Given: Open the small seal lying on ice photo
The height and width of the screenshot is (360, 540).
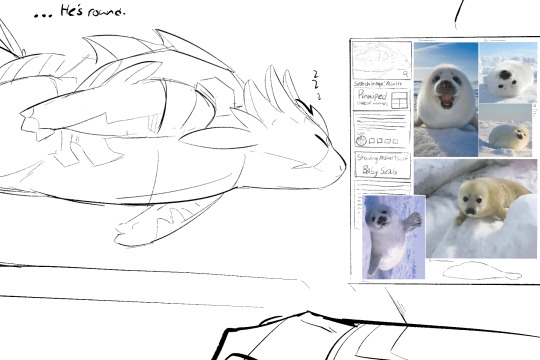Looking at the screenshot, I should tap(505, 131).
